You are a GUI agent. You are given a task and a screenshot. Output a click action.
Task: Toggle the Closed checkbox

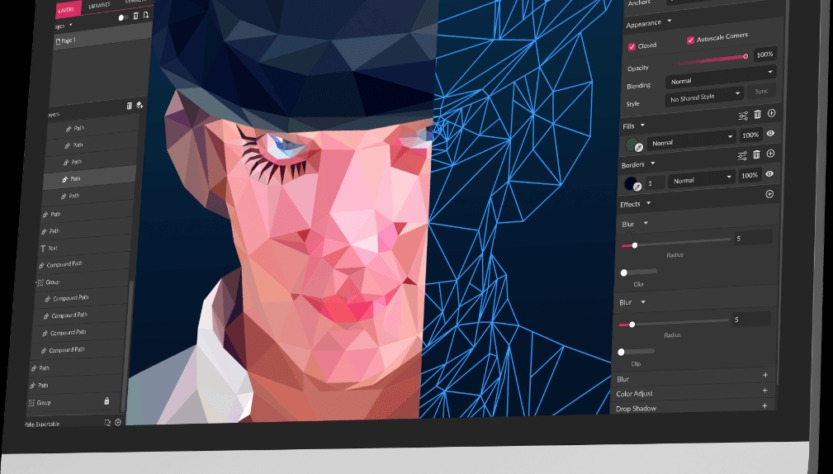point(632,47)
